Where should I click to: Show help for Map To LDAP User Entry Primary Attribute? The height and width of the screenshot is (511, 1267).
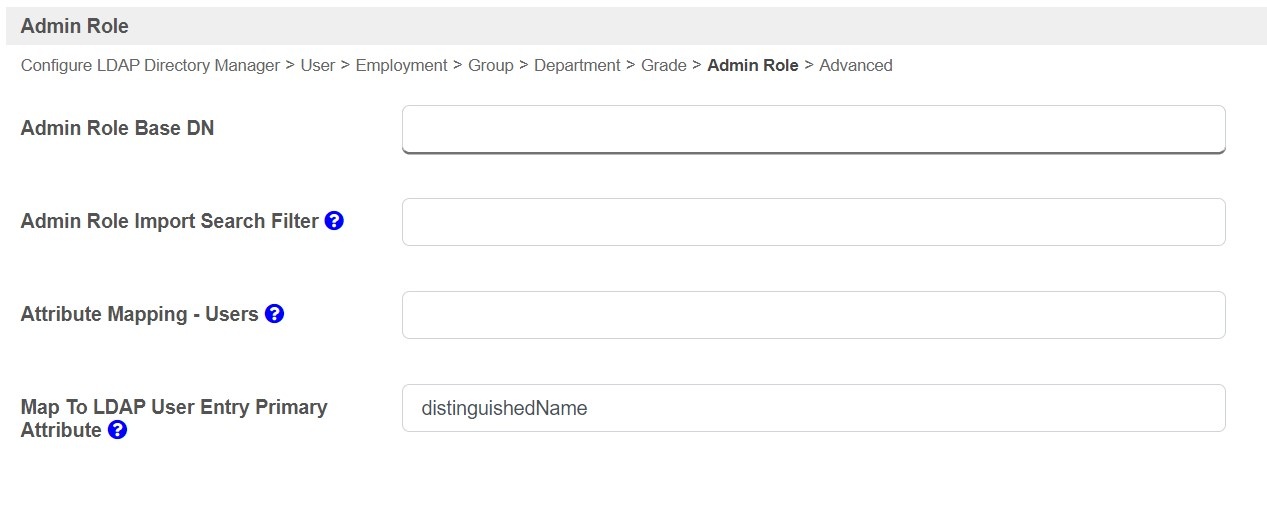[x=117, y=430]
